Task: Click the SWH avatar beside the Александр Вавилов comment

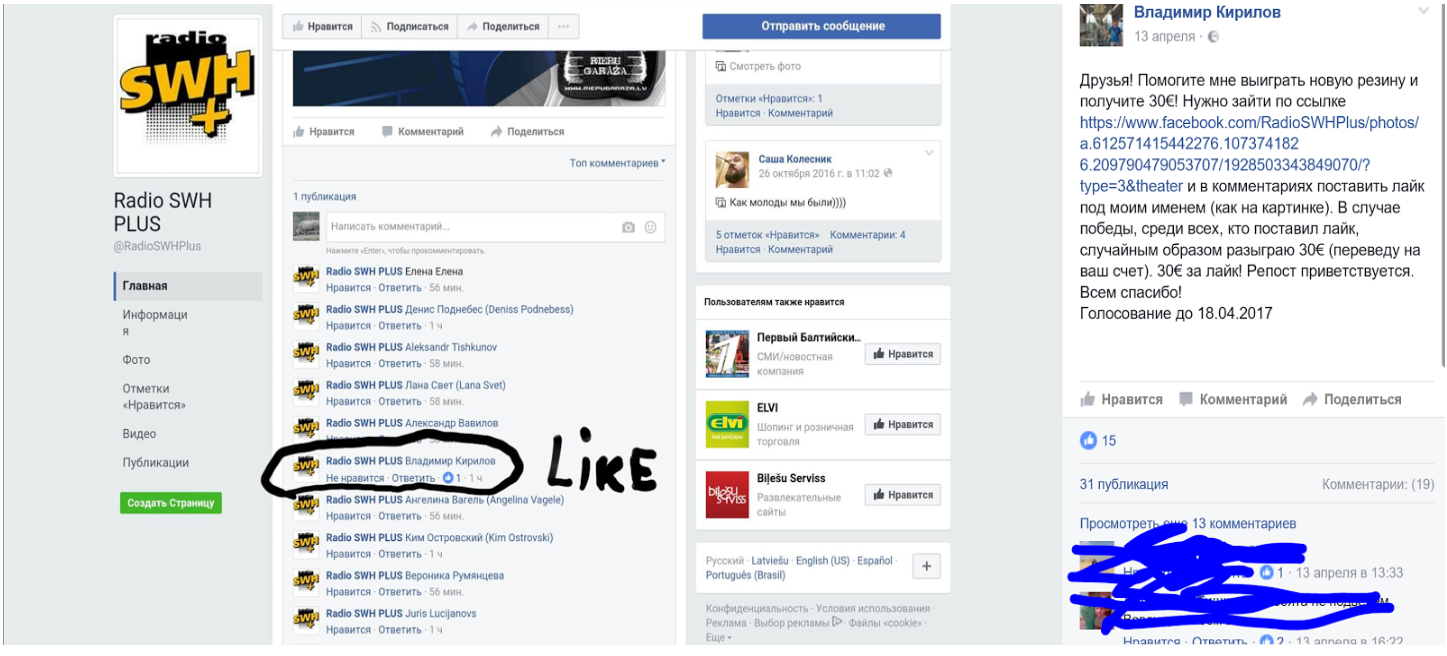Action: pos(306,430)
